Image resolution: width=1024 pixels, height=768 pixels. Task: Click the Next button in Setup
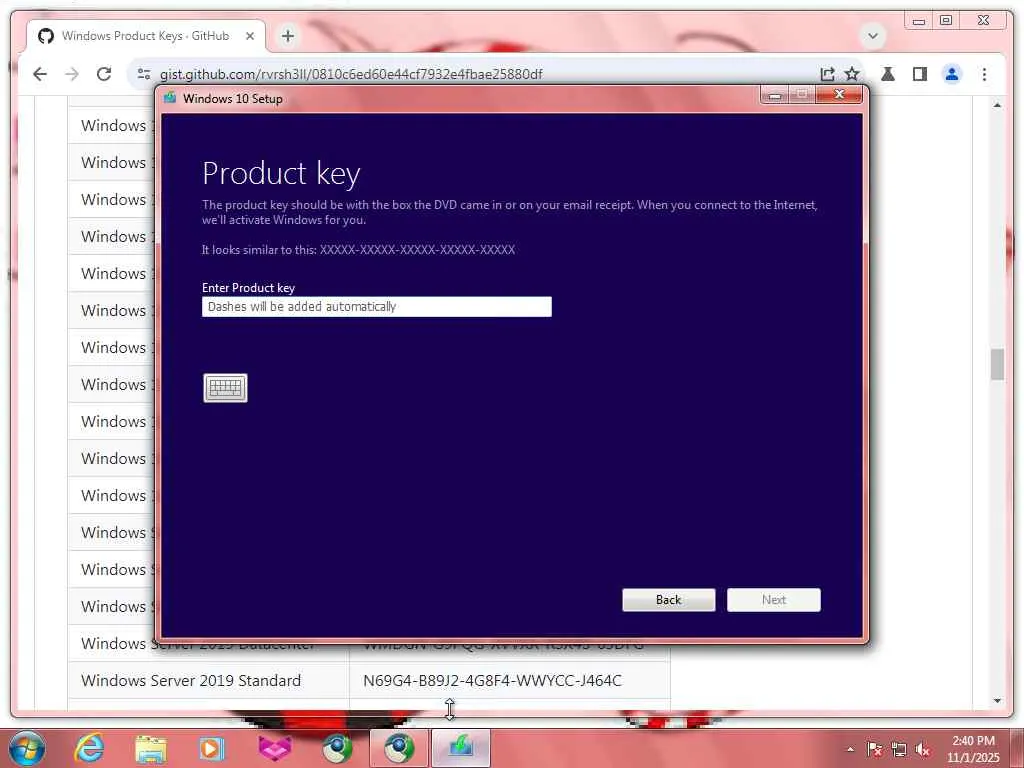click(x=774, y=600)
